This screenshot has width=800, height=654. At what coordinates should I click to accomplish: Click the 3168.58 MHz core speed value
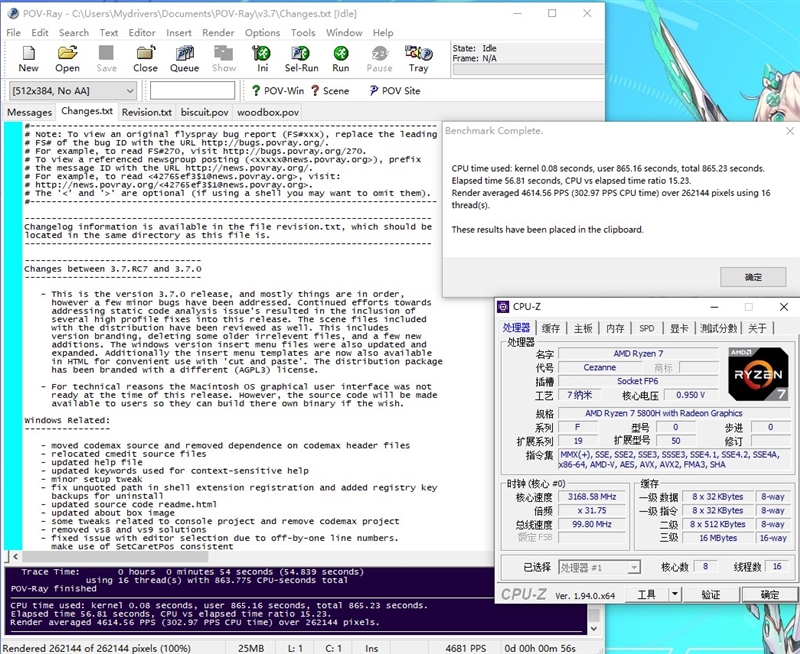pyautogui.click(x=592, y=496)
